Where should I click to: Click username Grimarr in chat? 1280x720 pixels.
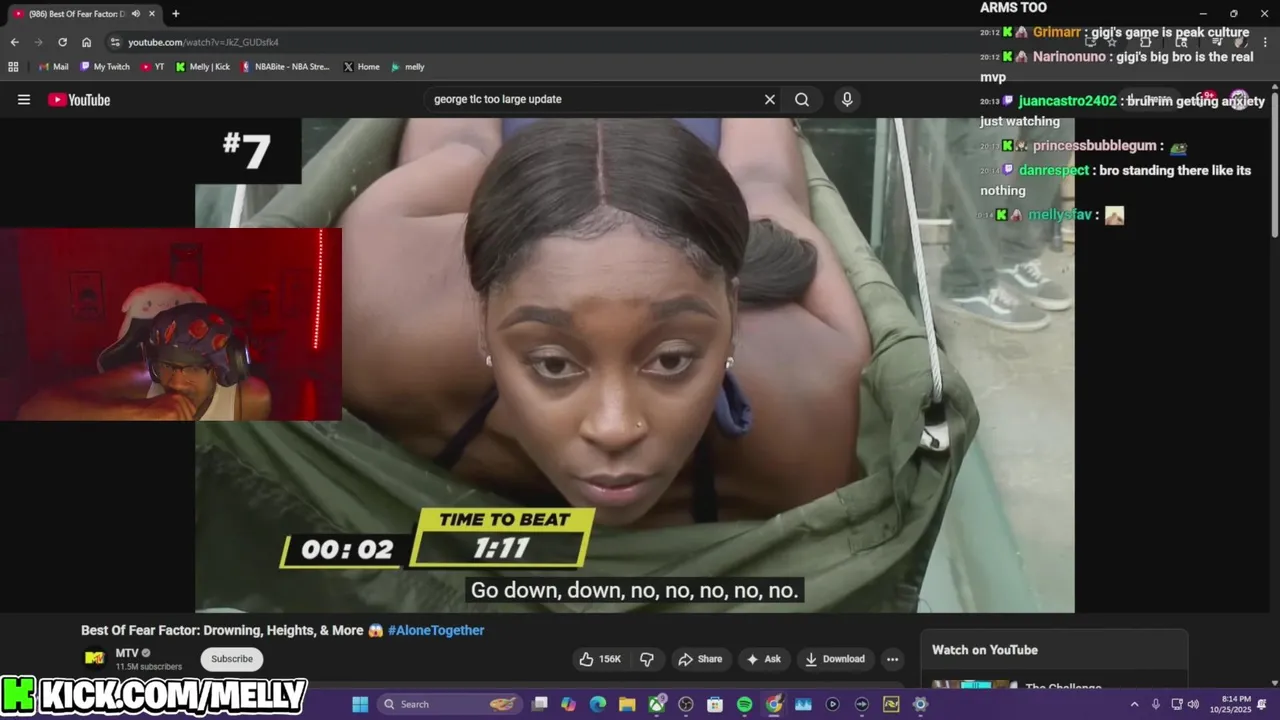click(1056, 32)
